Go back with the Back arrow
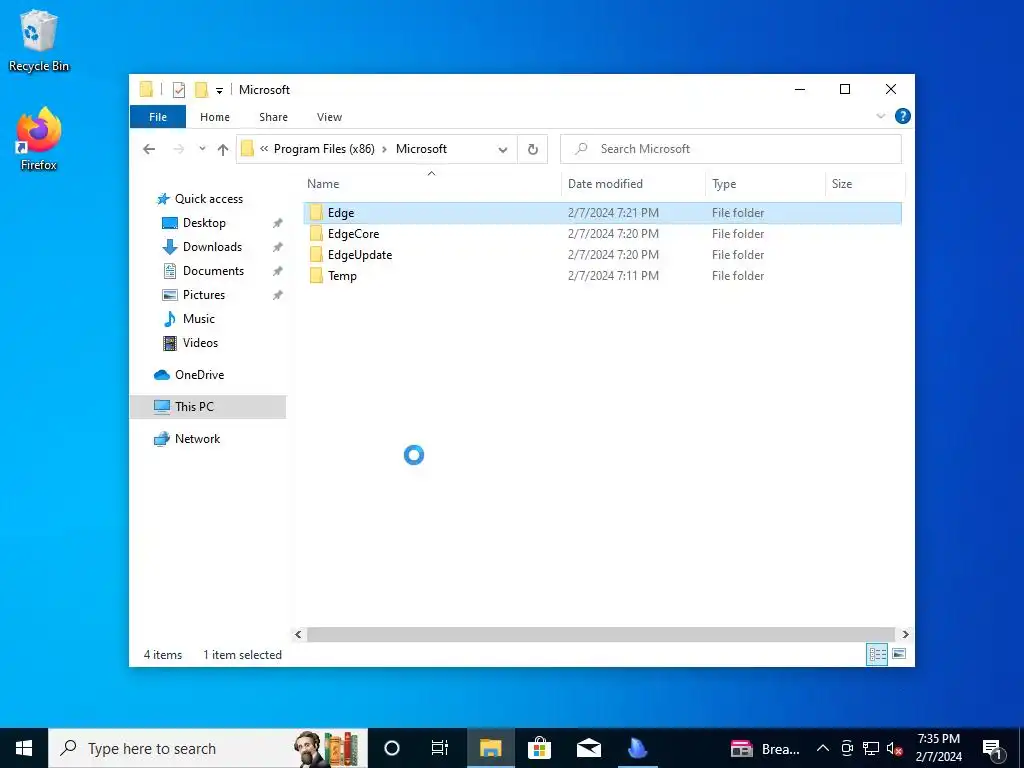Viewport: 1024px width, 768px height. 149,149
